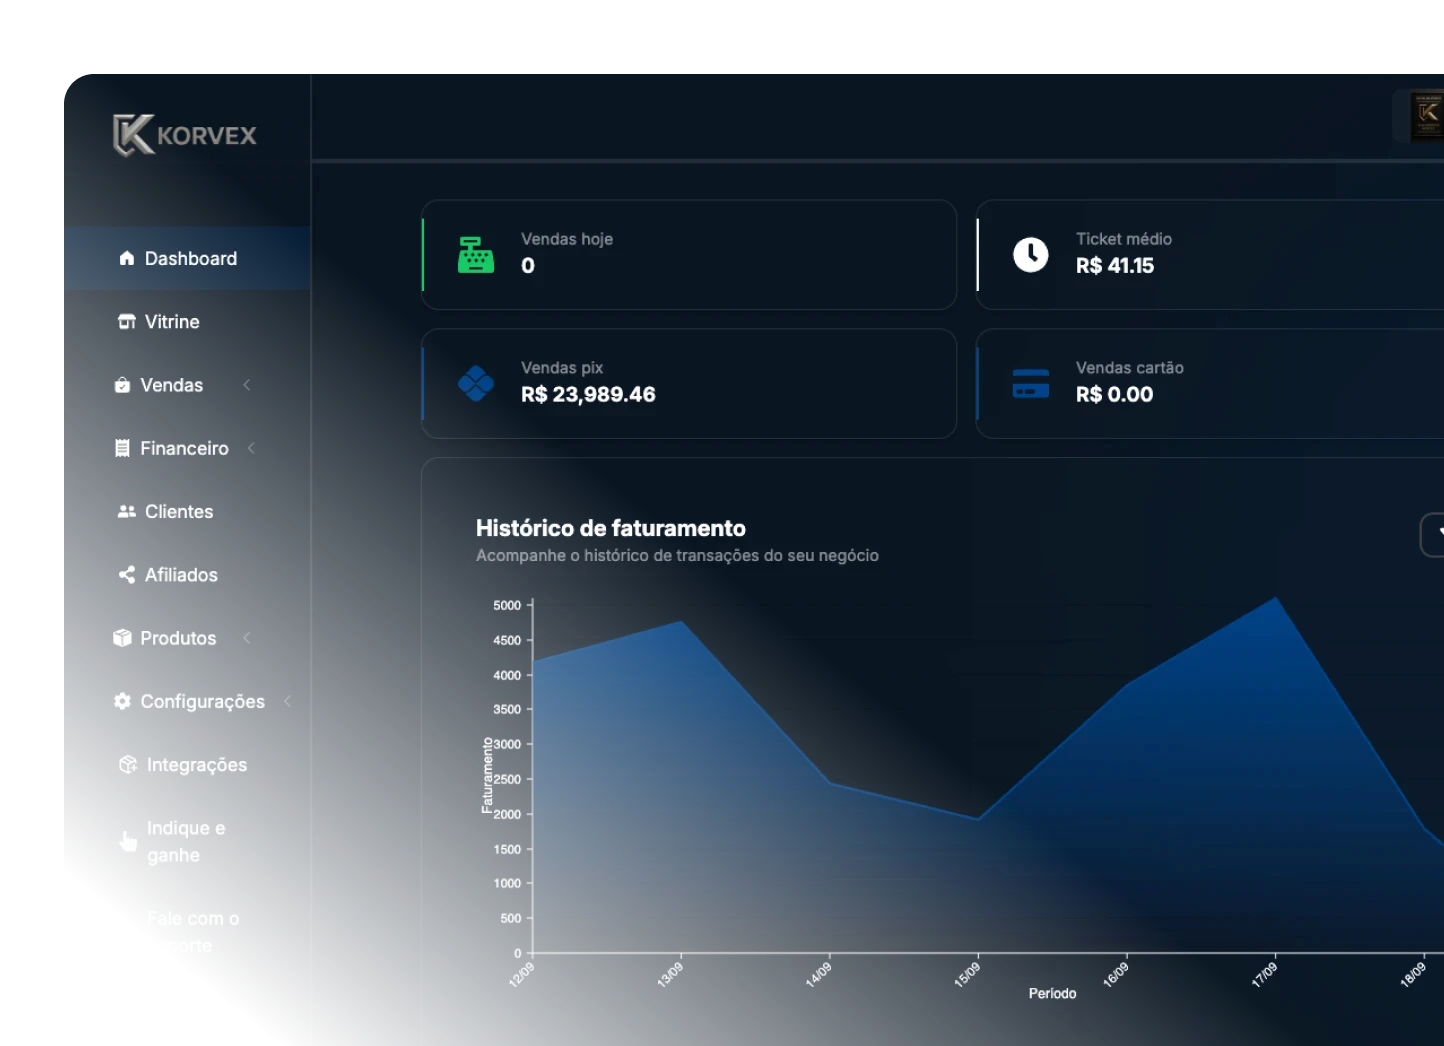Click the Financeiro receipt icon
The image size is (1444, 1046).
click(122, 448)
